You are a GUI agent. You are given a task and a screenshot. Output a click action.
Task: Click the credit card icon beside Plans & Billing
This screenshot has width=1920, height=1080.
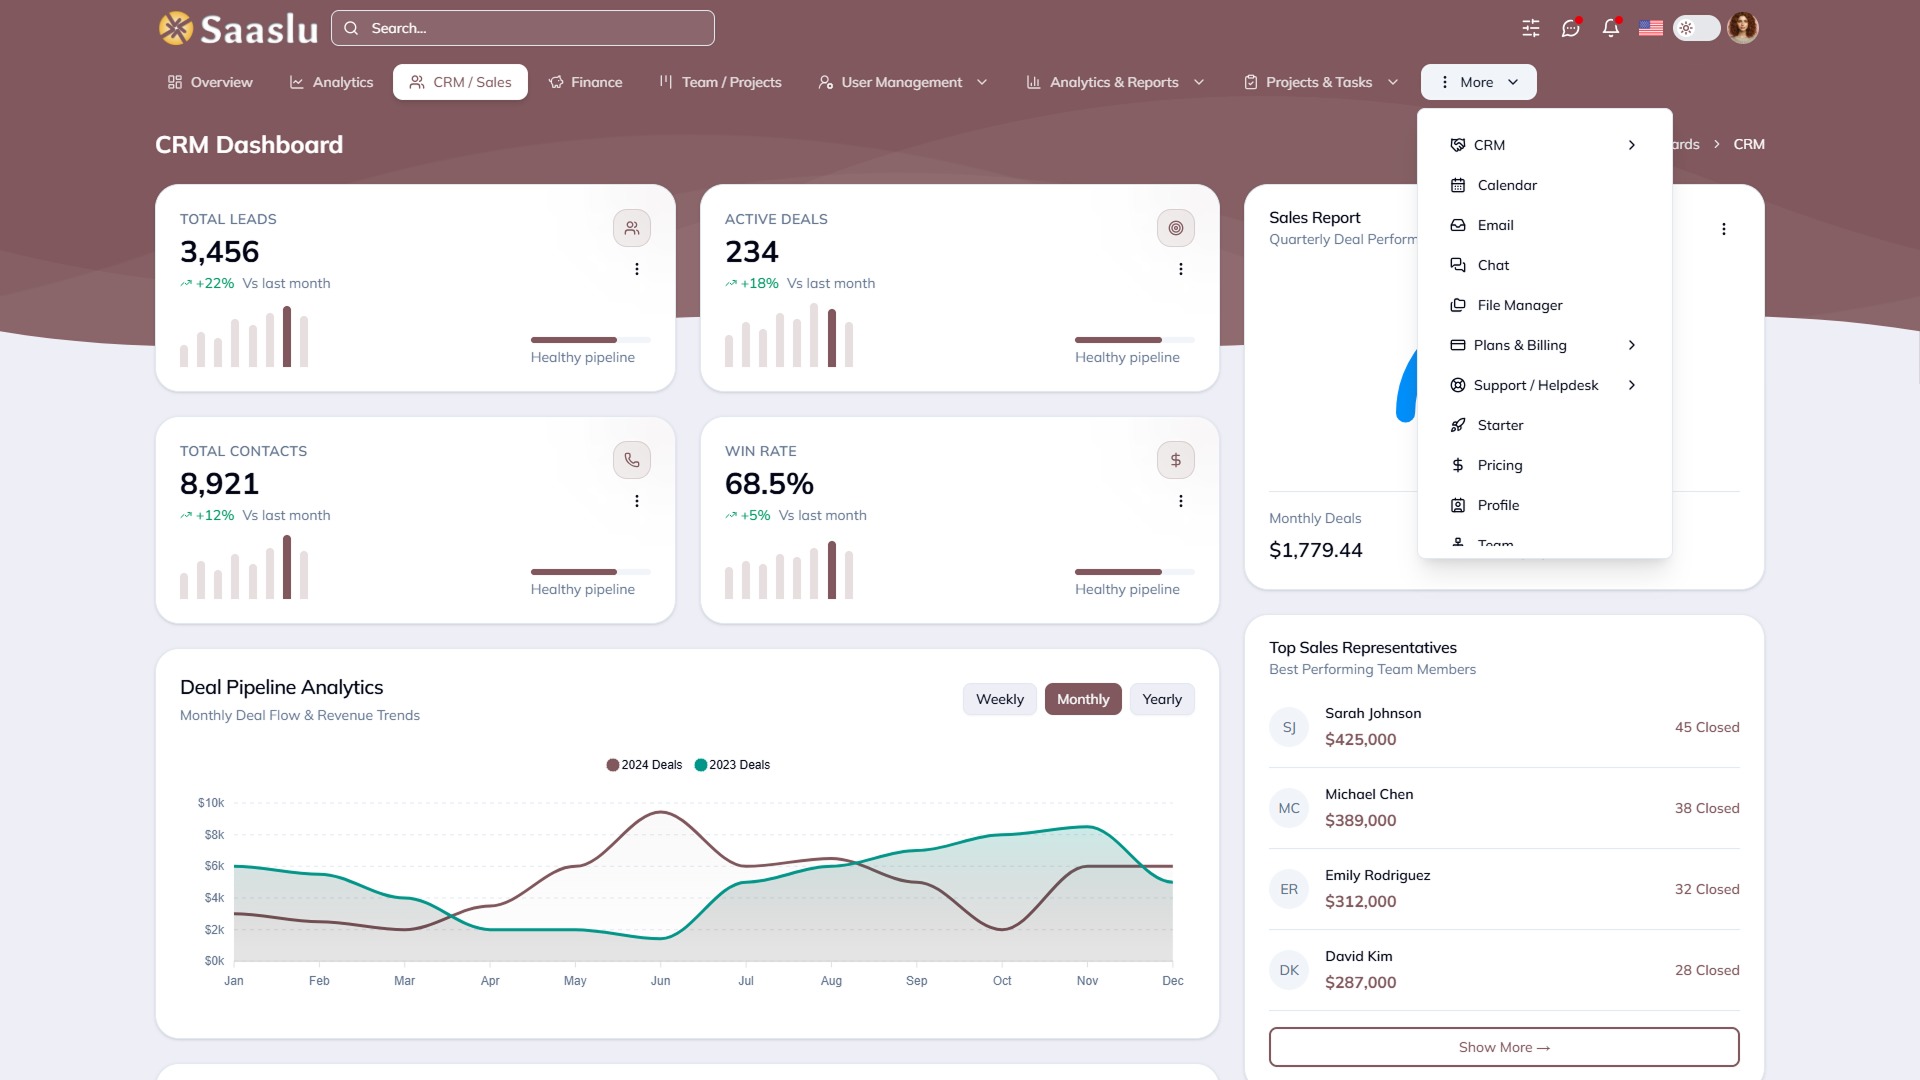click(1458, 345)
